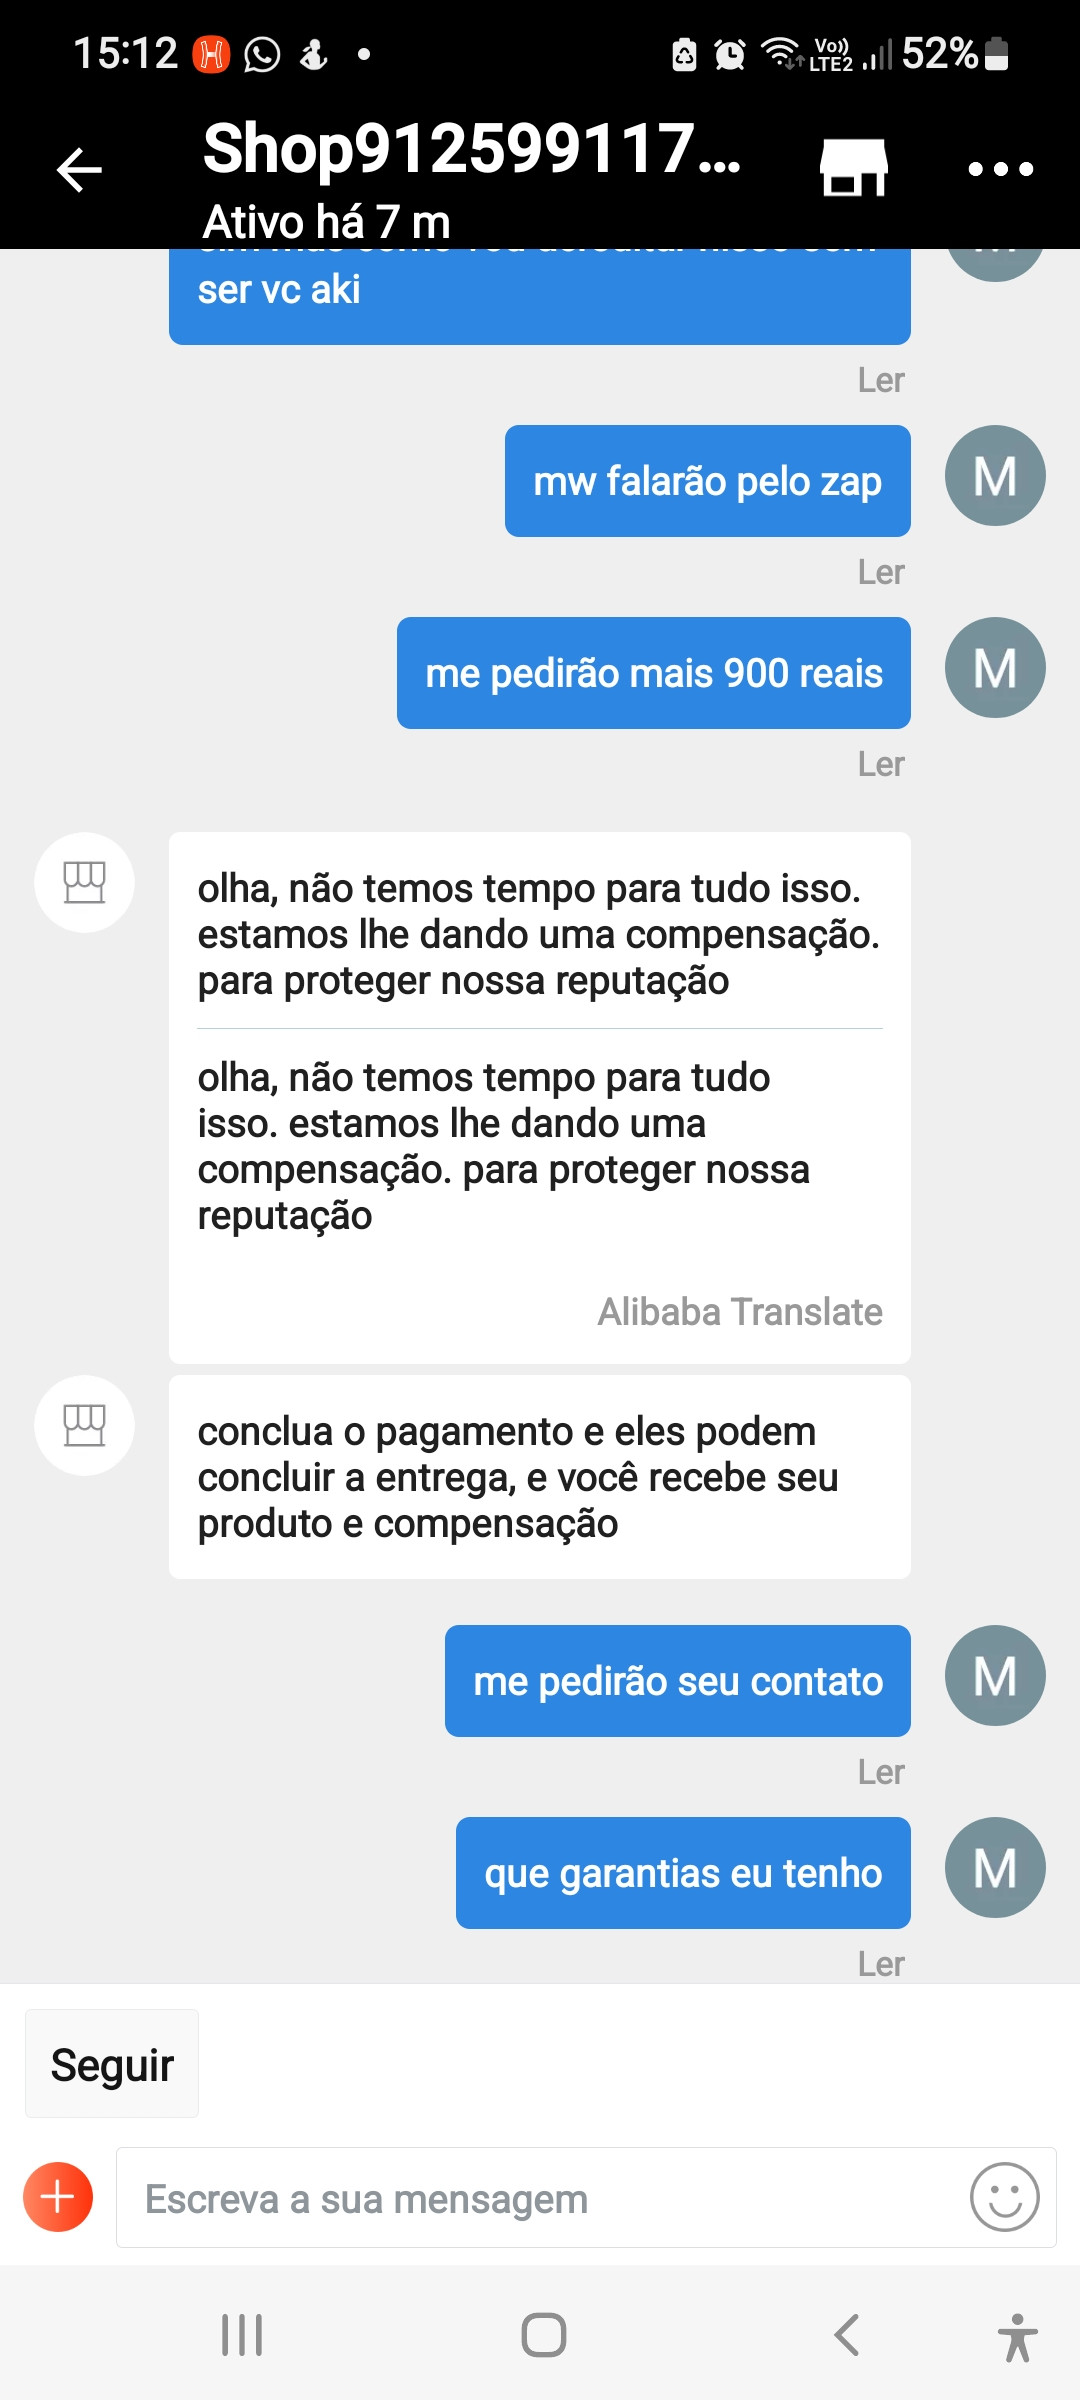This screenshot has height=2400, width=1080.
Task: Tap seller avatar beside 'conclua o pagamento' message
Action: click(84, 1425)
